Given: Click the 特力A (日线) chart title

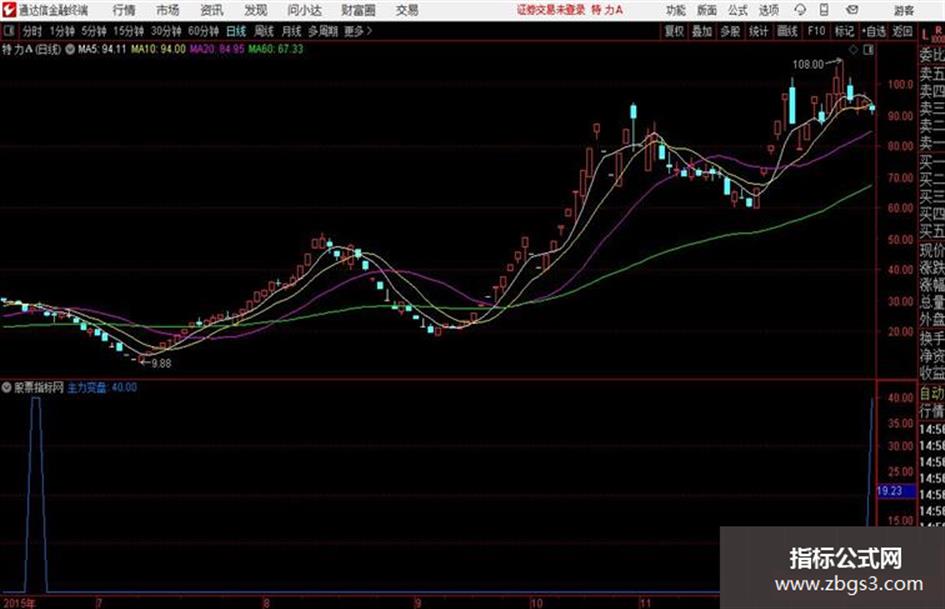Looking at the screenshot, I should [31, 49].
